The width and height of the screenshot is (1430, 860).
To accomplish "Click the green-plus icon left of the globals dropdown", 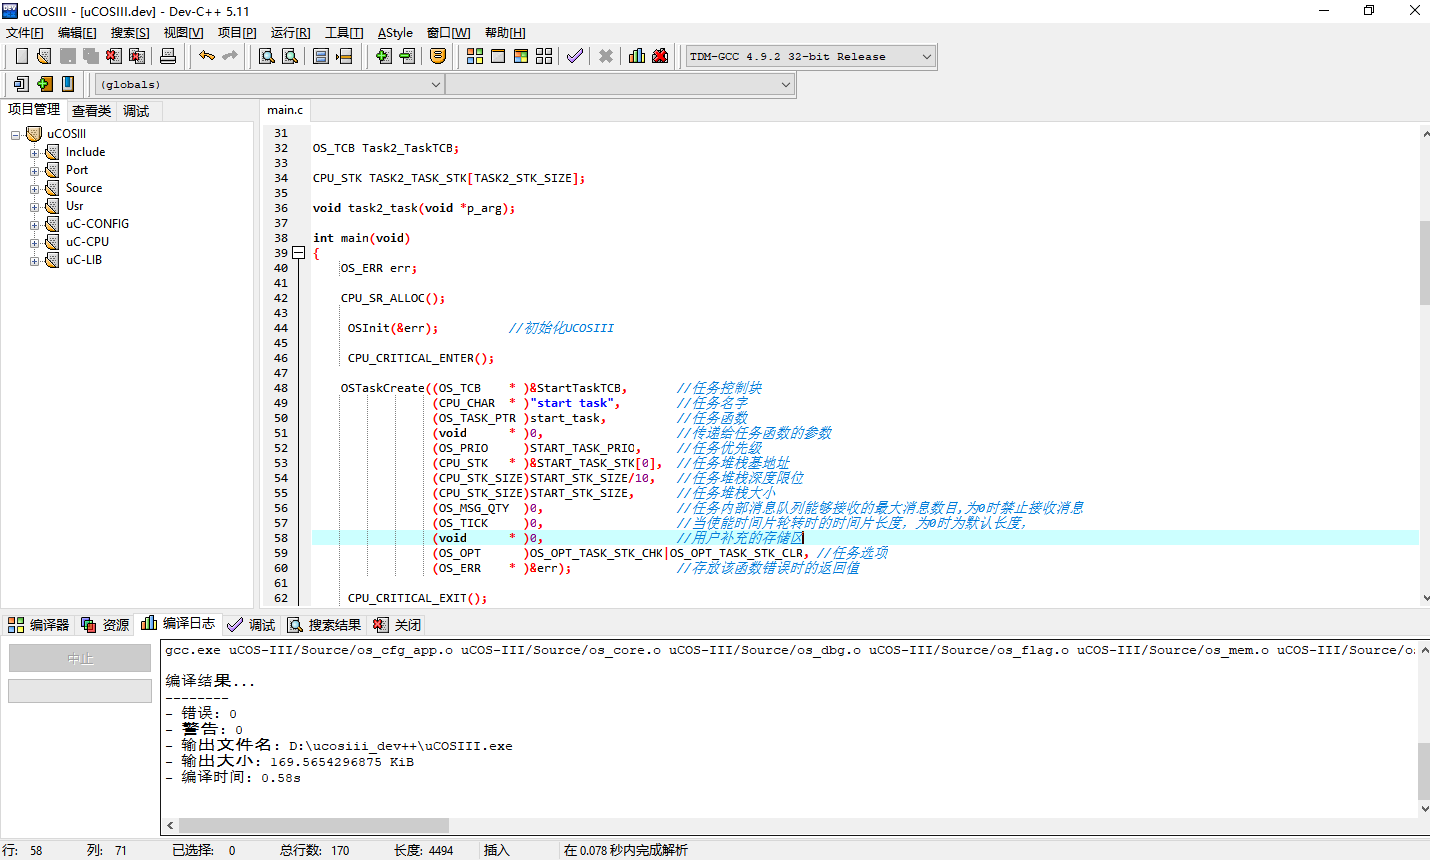I will coord(45,84).
